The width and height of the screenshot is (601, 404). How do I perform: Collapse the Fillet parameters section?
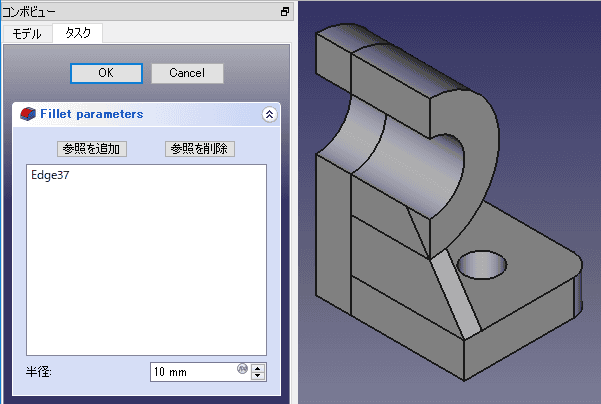[269, 114]
